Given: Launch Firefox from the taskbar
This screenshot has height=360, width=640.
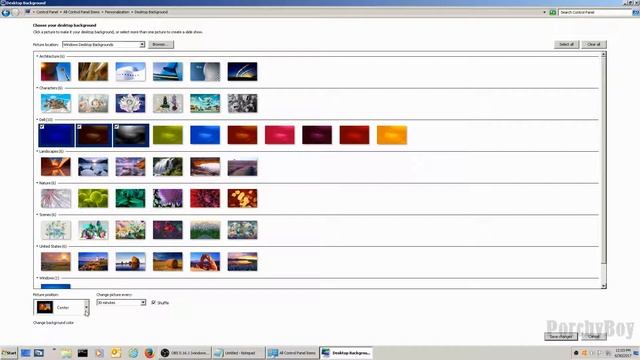Looking at the screenshot, I should point(149,353).
